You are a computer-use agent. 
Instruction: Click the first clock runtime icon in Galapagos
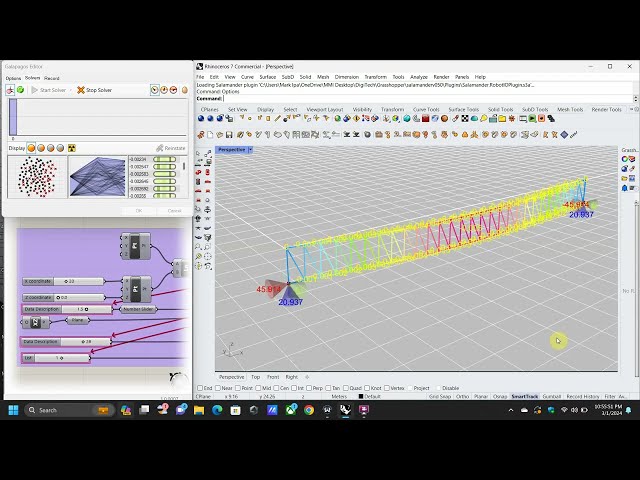155,90
